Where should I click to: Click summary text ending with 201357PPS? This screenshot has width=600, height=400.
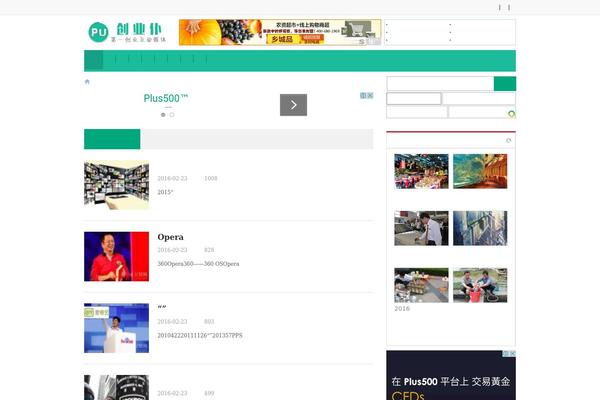(200, 335)
